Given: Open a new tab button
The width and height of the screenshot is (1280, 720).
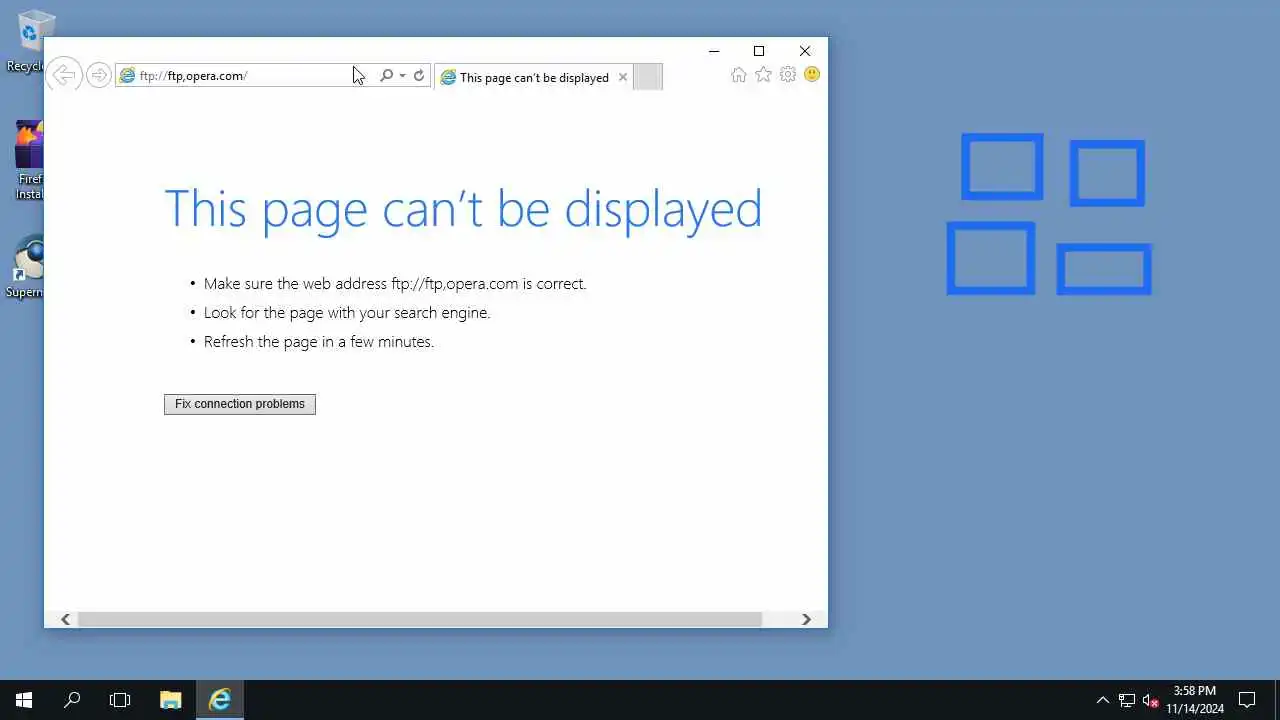Looking at the screenshot, I should tap(648, 77).
